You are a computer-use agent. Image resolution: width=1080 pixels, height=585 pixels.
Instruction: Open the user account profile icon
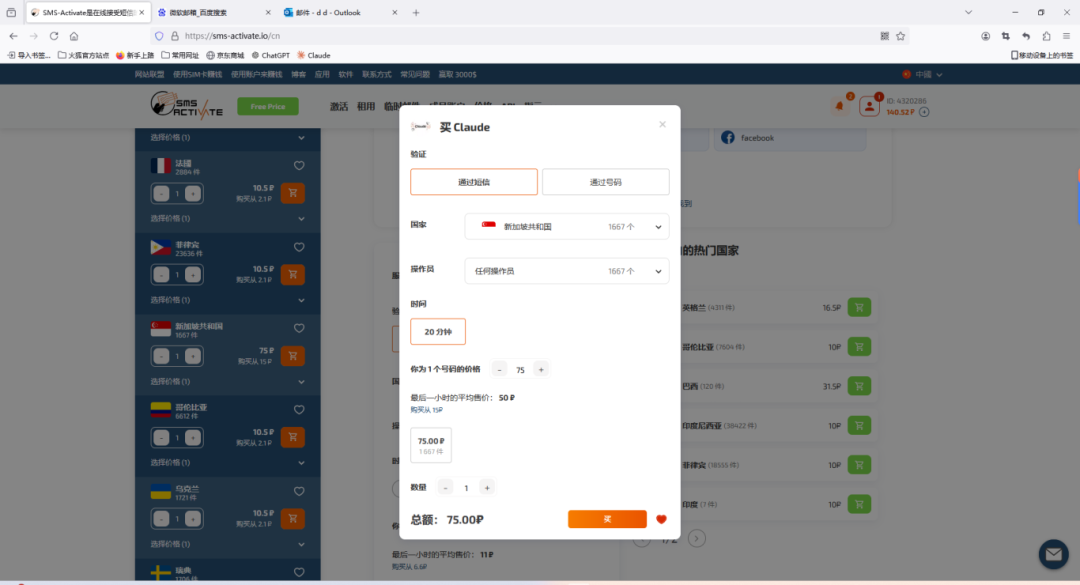click(872, 105)
